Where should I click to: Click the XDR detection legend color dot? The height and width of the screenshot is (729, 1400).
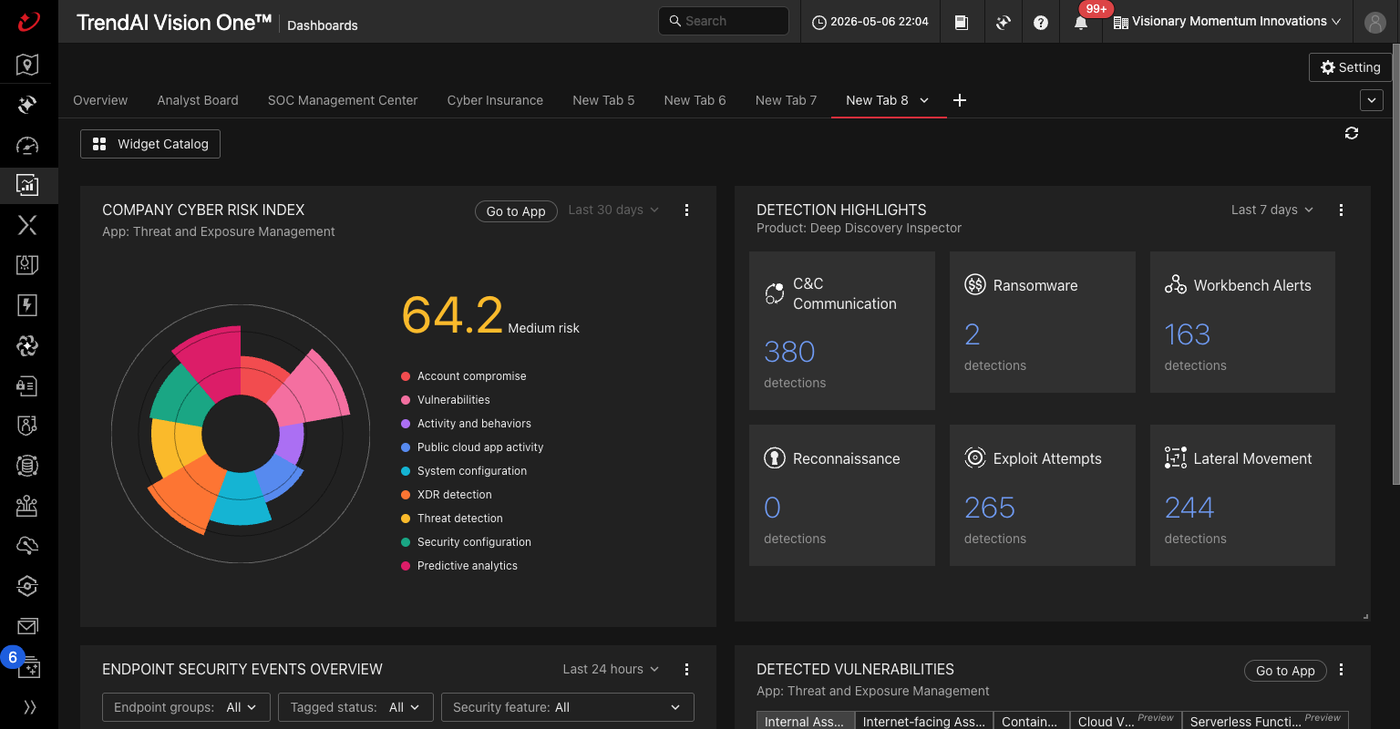point(405,495)
